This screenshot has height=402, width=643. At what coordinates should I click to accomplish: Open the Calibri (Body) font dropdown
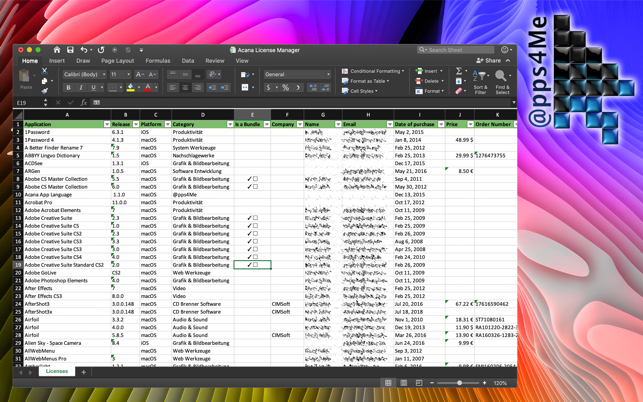click(104, 74)
